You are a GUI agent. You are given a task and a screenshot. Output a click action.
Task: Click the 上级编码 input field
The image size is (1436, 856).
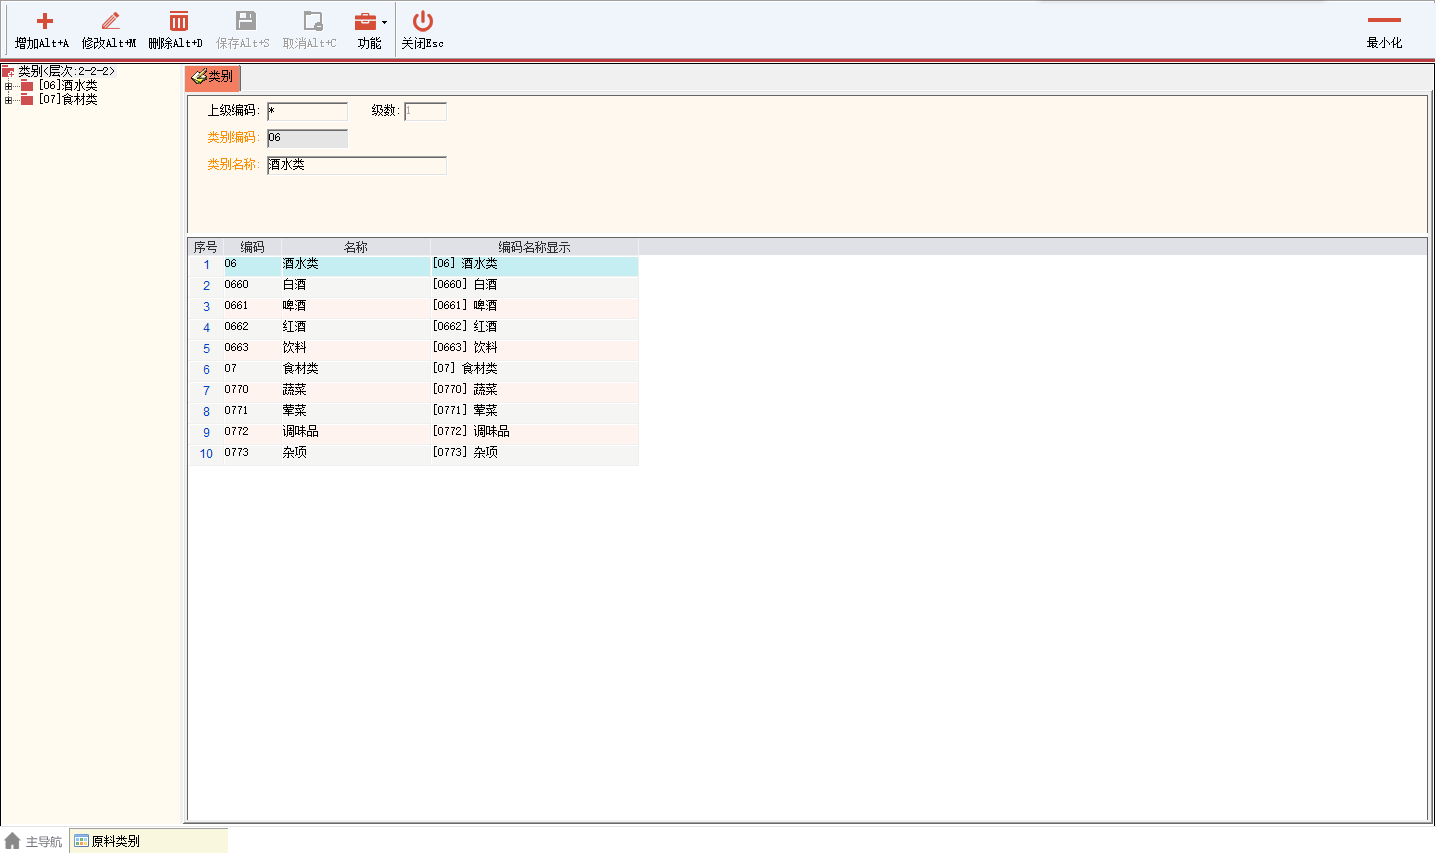click(x=307, y=111)
